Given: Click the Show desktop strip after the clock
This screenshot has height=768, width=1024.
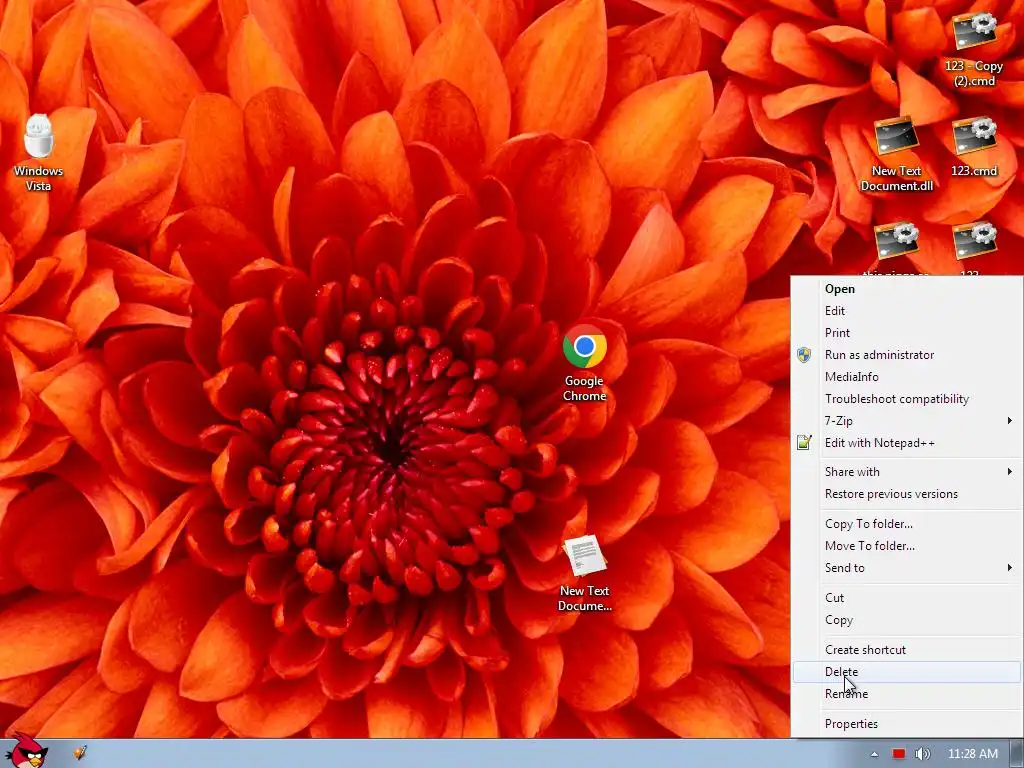Looking at the screenshot, I should pos(1018,754).
